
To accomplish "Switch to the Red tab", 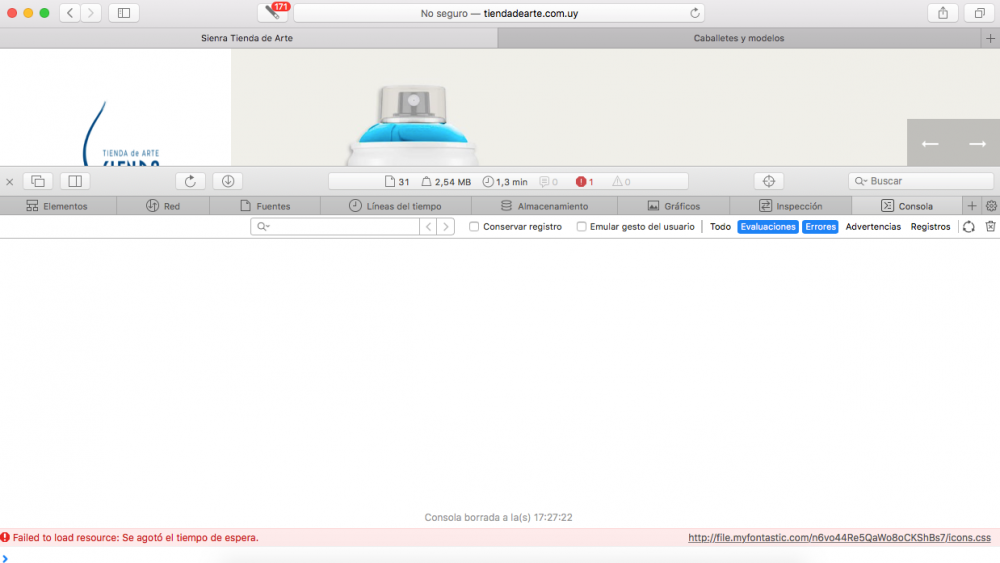I will 163,206.
